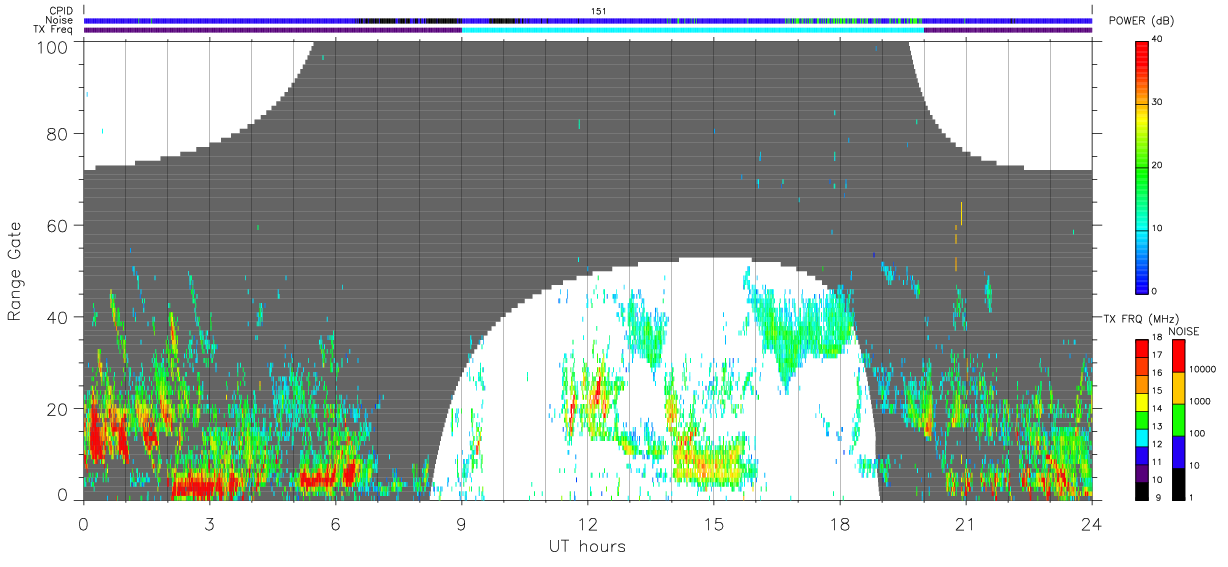Click the black bottom block of TX FRQ colorbar

[x=1142, y=490]
